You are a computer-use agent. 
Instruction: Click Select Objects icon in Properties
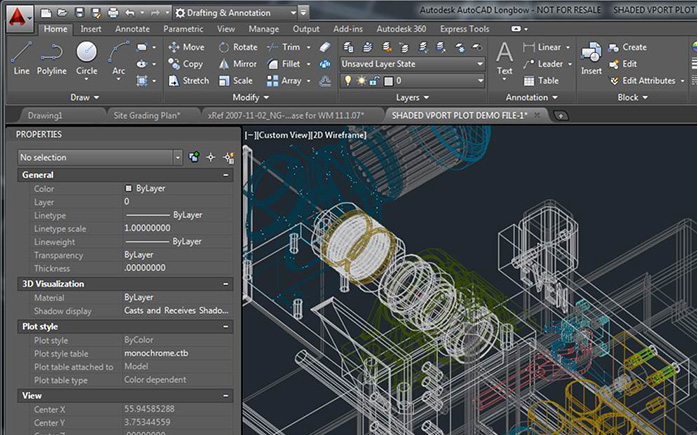coord(211,157)
